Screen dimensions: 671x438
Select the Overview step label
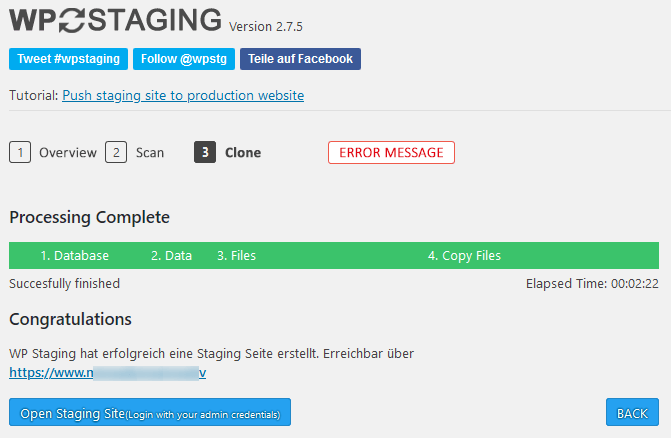(68, 153)
